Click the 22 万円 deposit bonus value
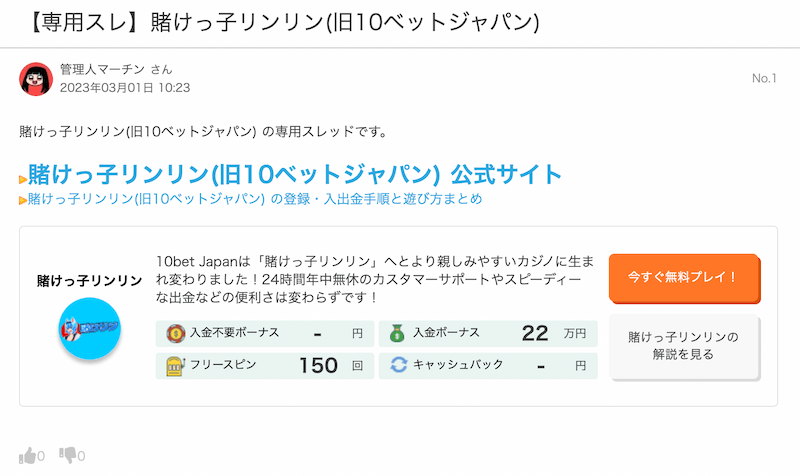 pyautogui.click(x=554, y=334)
